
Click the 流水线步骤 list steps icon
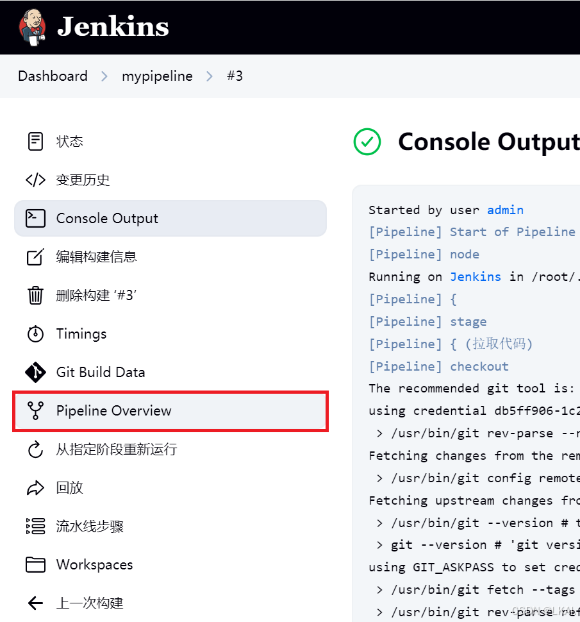[35, 526]
